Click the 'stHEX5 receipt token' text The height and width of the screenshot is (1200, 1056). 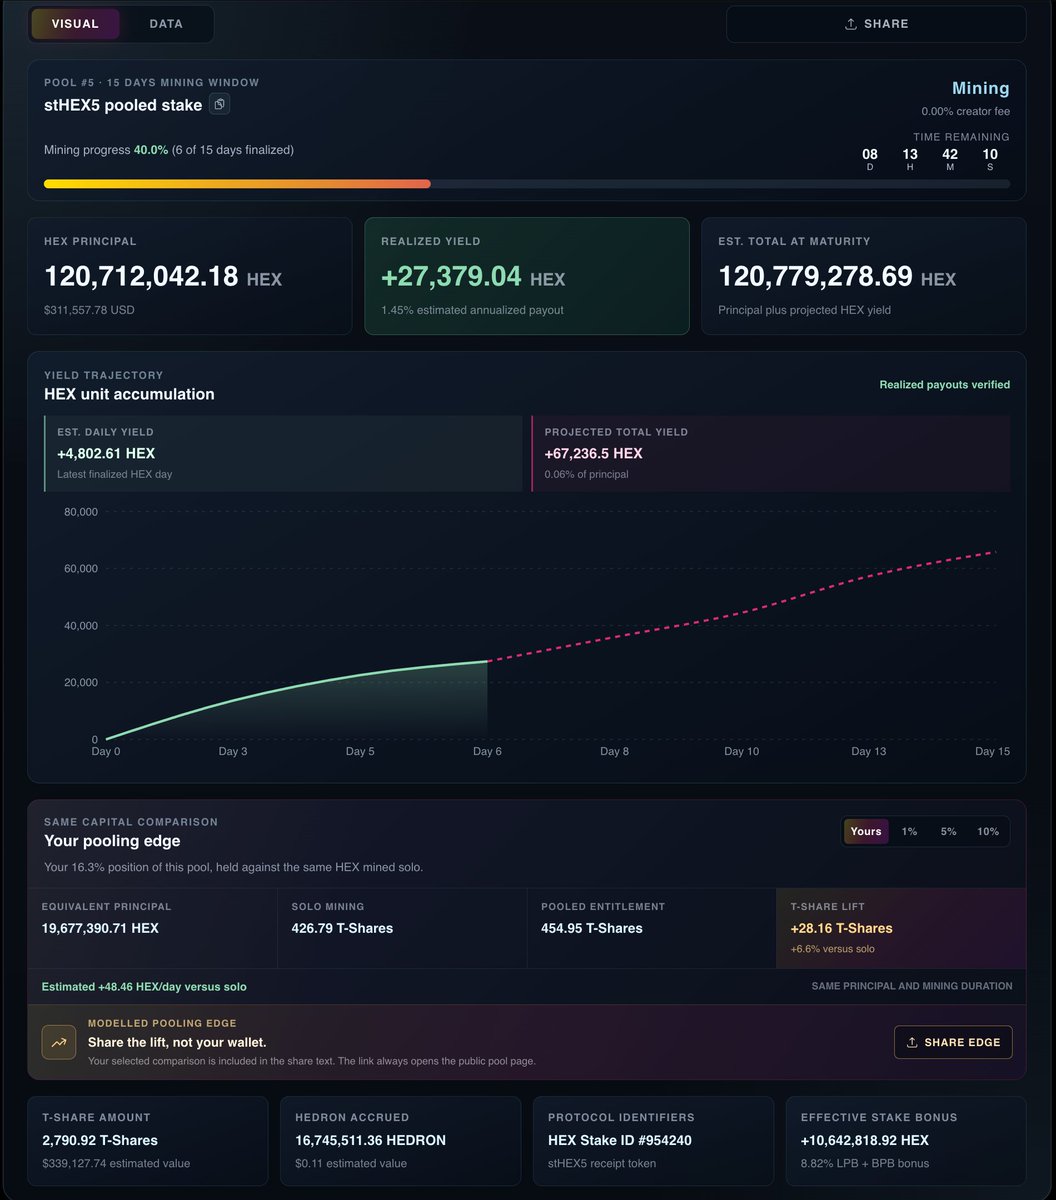pyautogui.click(x=602, y=1163)
